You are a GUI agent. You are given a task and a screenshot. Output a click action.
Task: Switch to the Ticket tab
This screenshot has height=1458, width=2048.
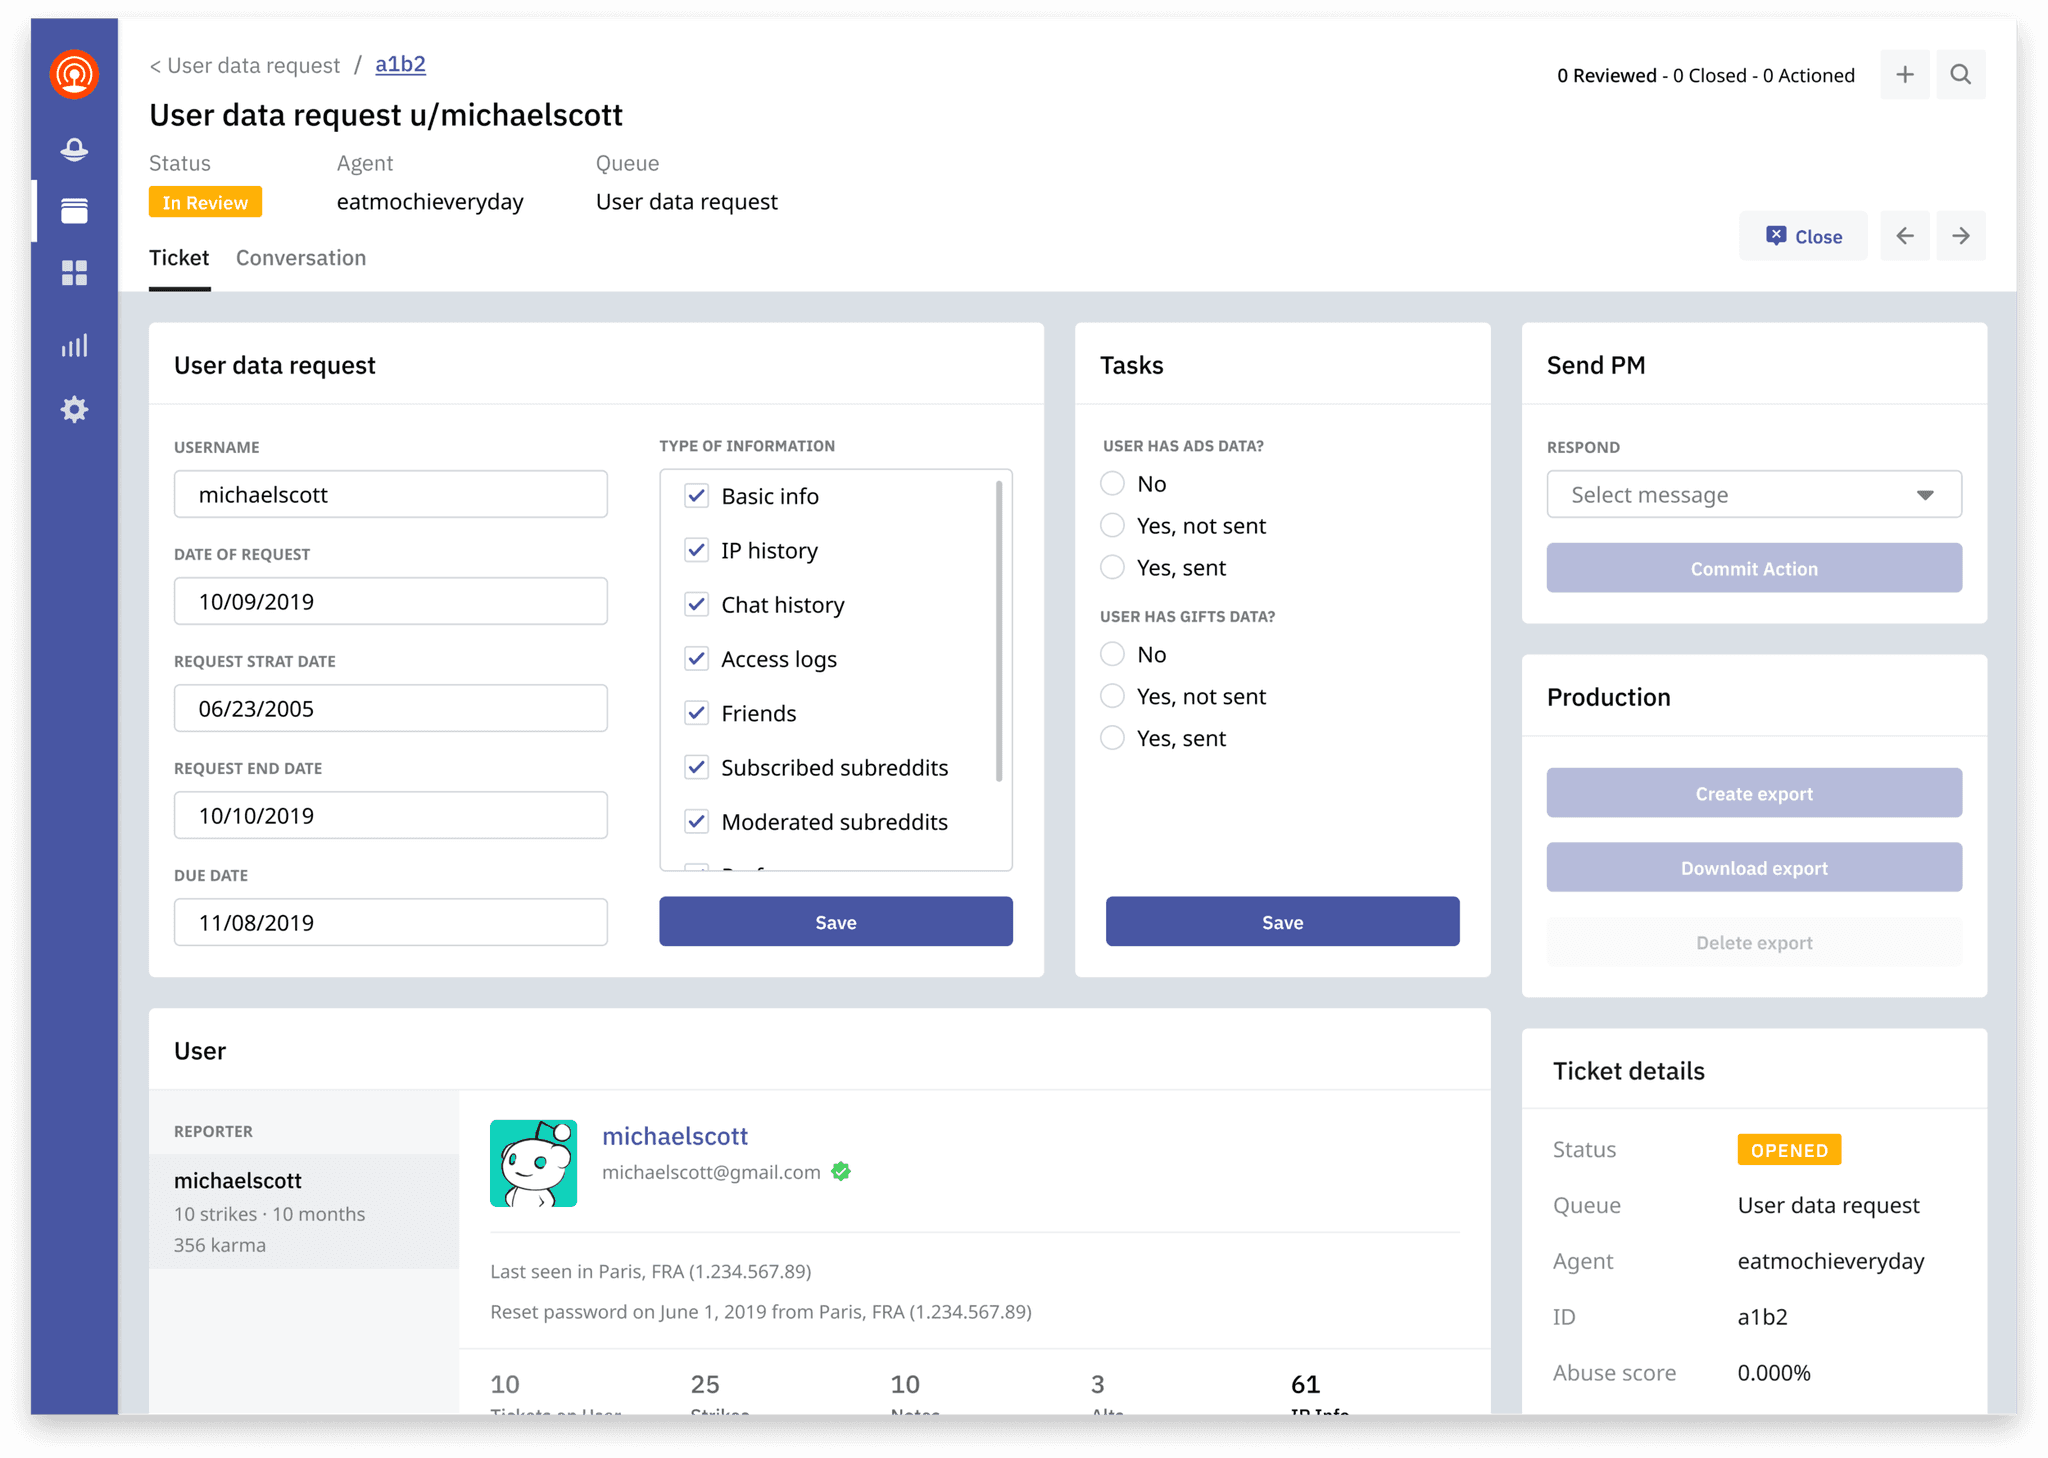point(179,258)
